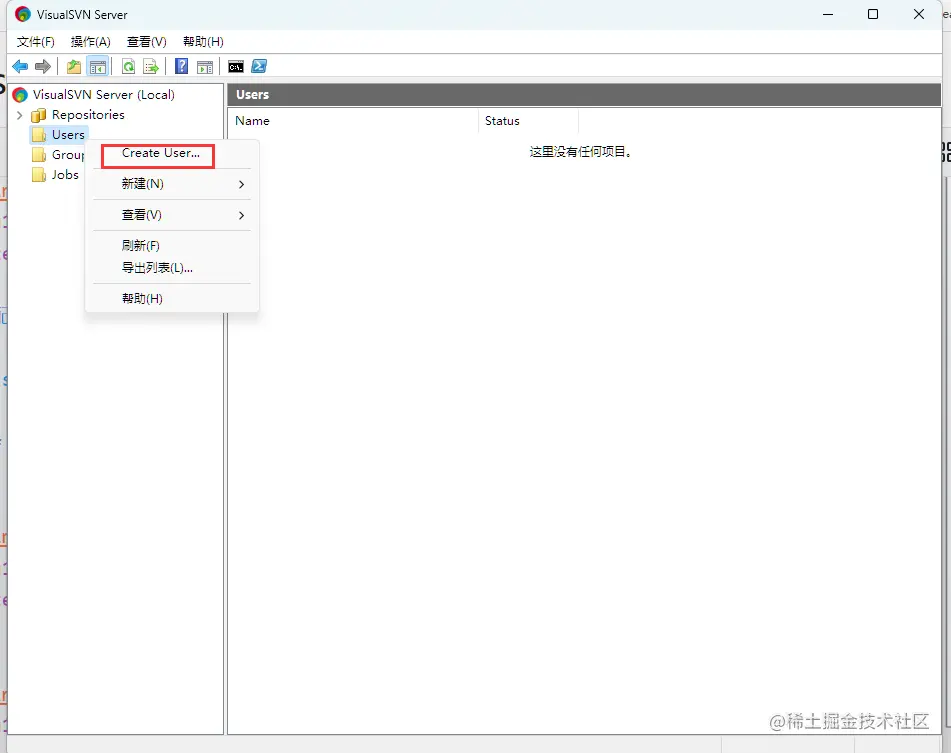Screen dimensions: 951x753
Task: Click the green Refresh toolbar icon
Action: click(129, 67)
